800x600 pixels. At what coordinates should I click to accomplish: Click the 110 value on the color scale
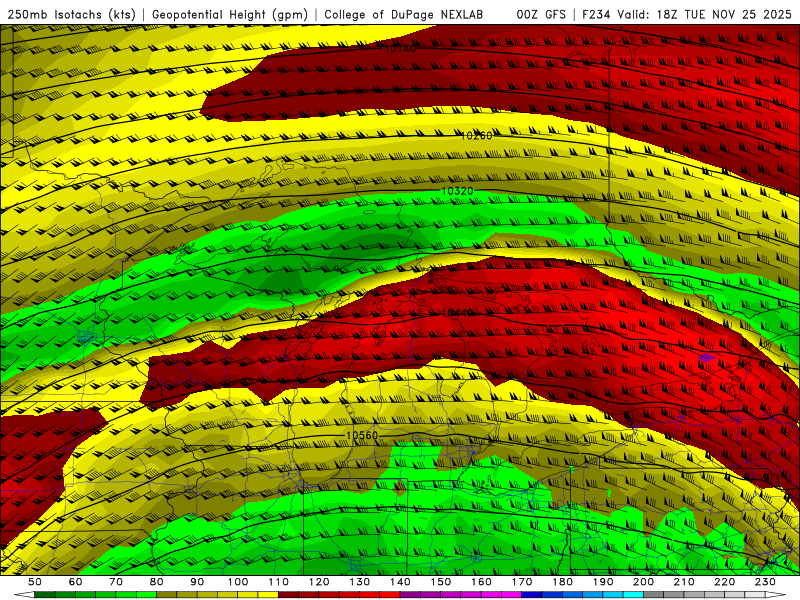click(278, 582)
